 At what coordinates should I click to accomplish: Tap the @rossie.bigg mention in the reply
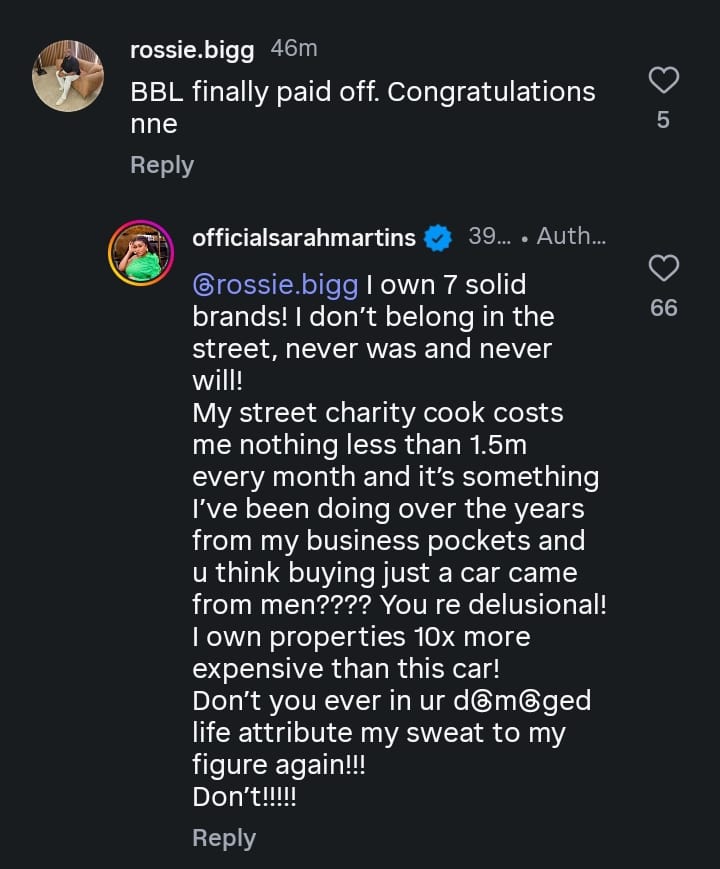[x=275, y=284]
